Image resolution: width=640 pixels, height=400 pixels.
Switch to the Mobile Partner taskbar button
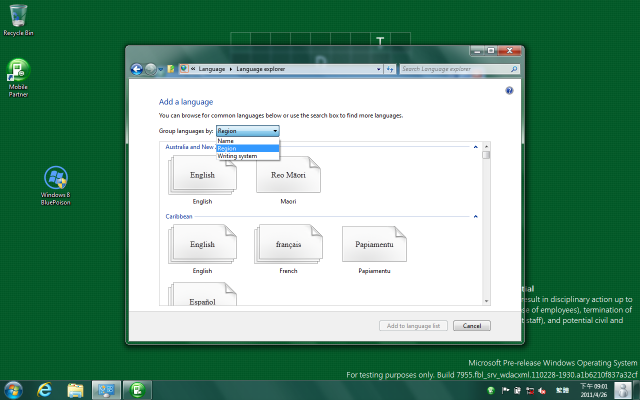(138, 390)
